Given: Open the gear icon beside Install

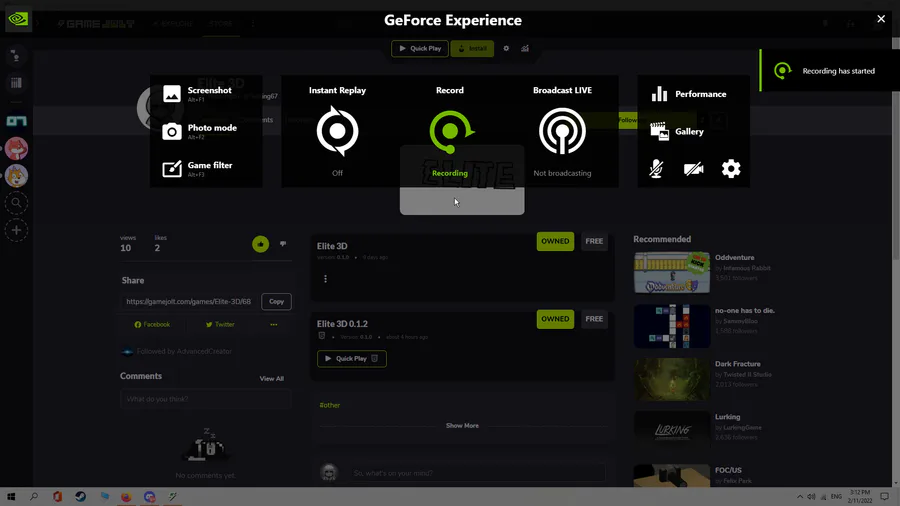Looking at the screenshot, I should (506, 49).
